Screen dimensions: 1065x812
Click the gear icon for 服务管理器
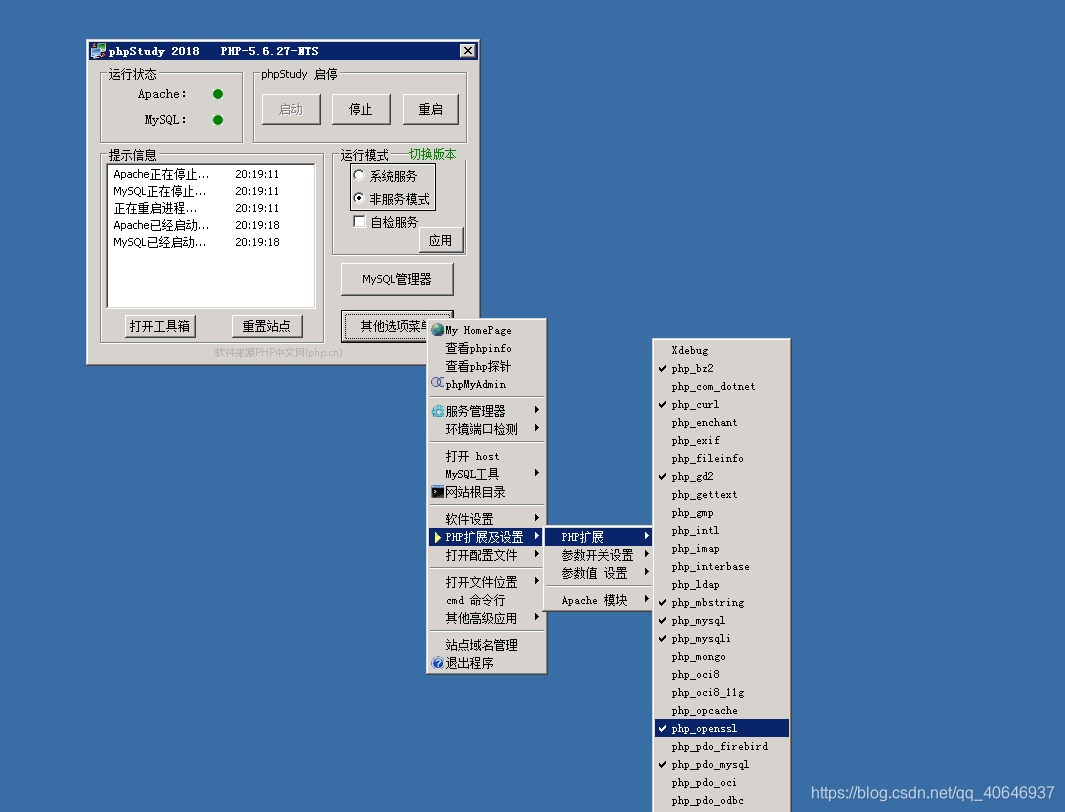point(437,411)
